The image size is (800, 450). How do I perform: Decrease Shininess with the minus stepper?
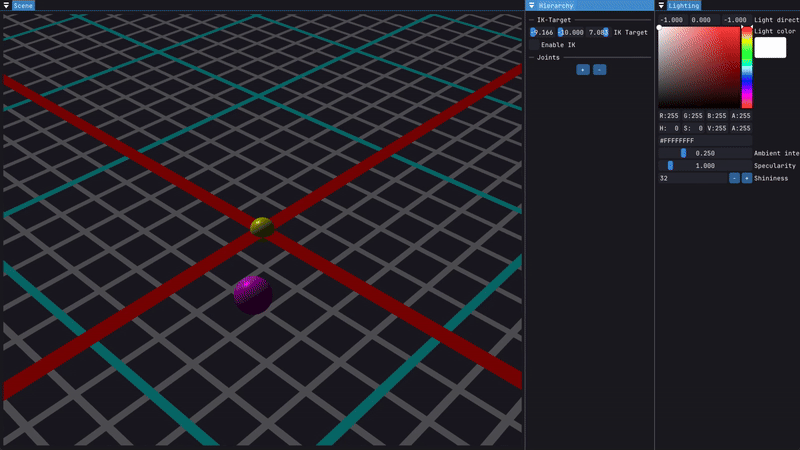coord(734,178)
